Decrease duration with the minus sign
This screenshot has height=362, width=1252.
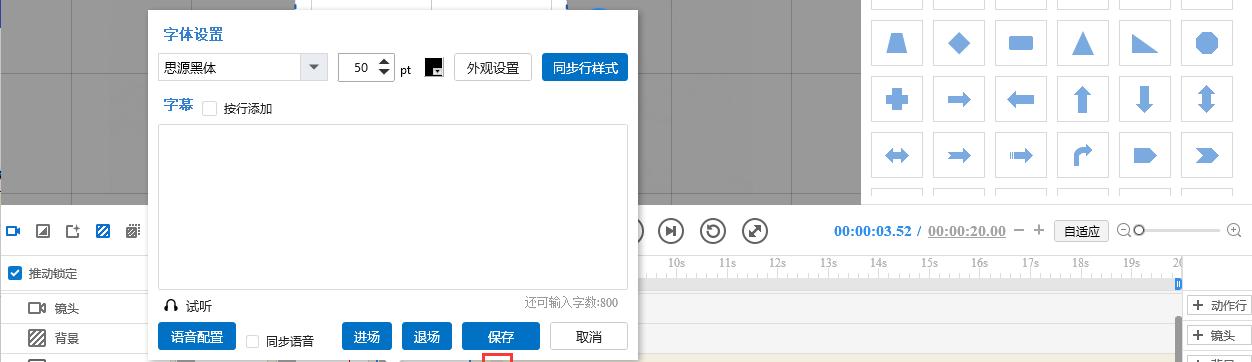(1019, 230)
